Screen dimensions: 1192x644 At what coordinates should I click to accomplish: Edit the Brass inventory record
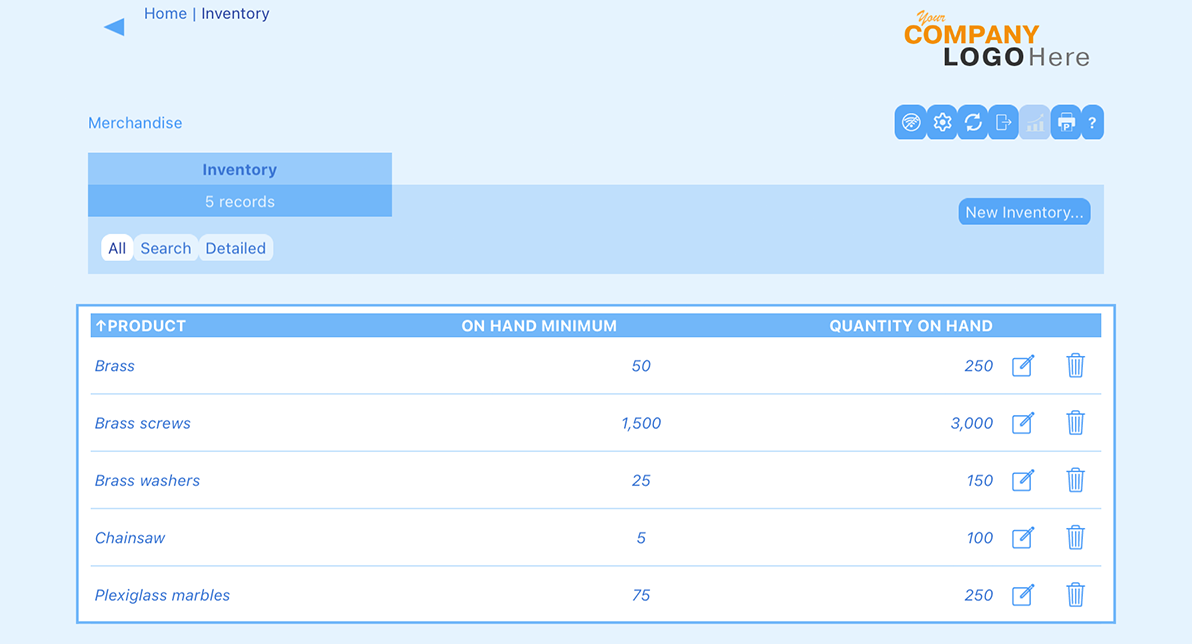[1023, 366]
